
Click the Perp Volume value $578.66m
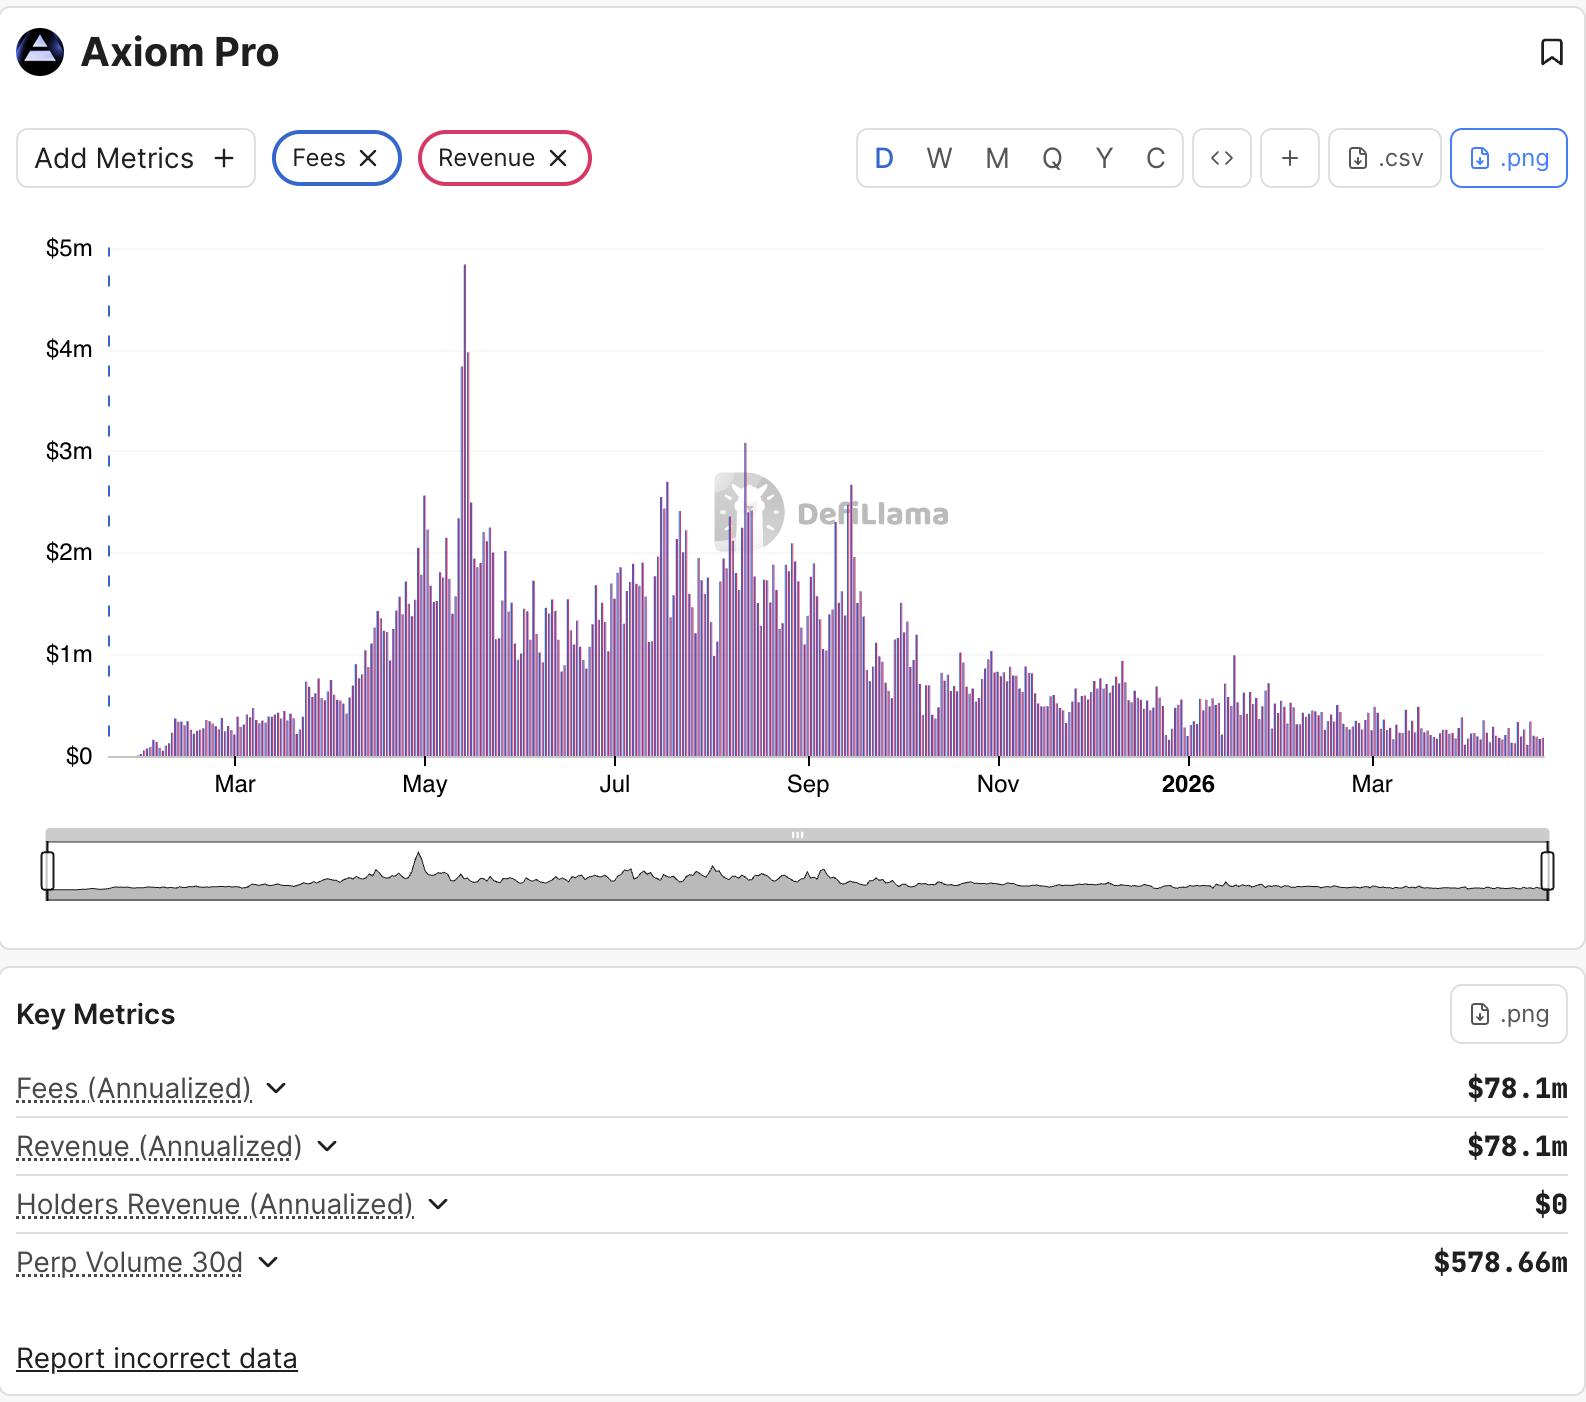1500,1262
